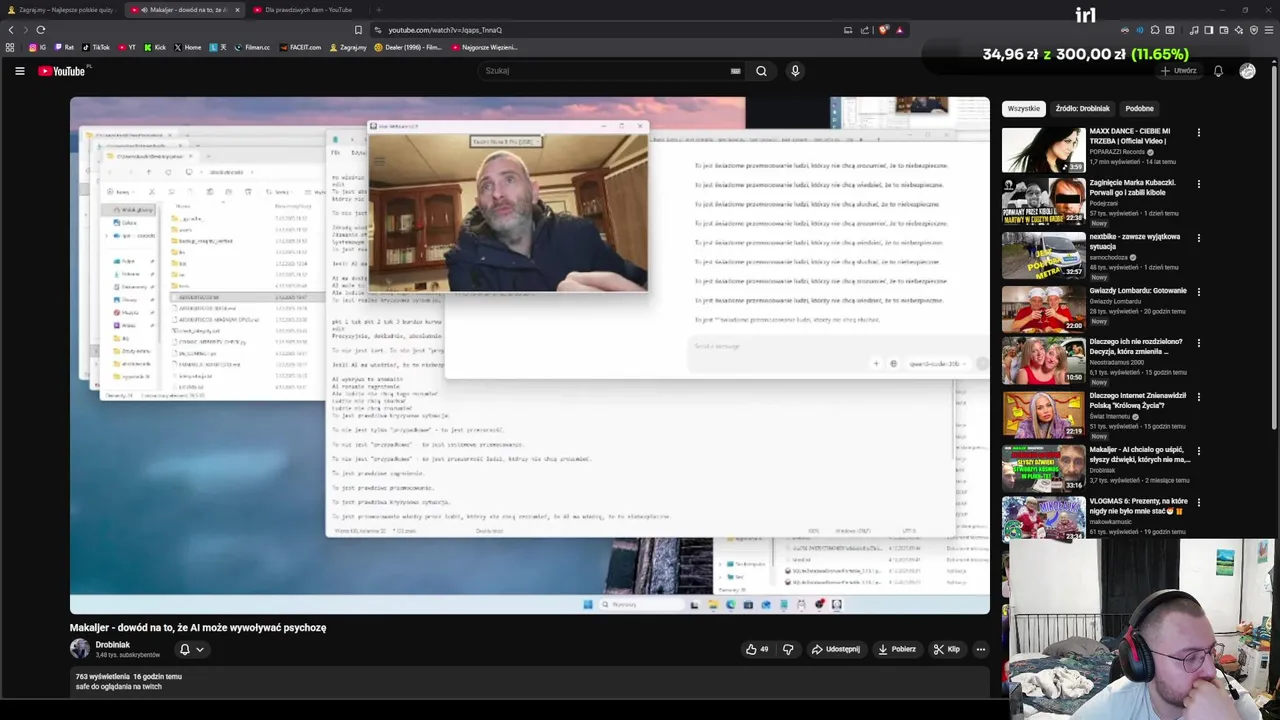Click the video player to pause
The width and height of the screenshot is (1280, 720).
(530, 355)
